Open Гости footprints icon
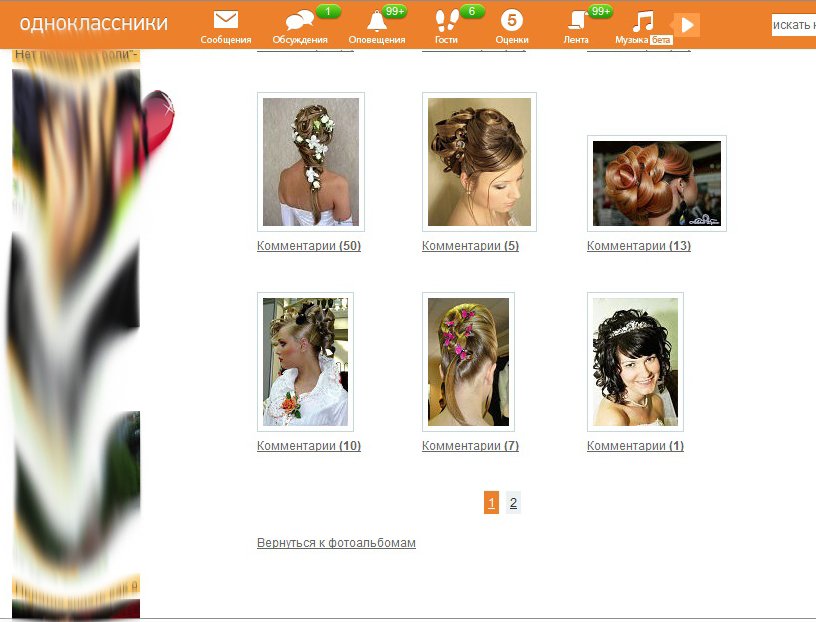Viewport: 816px width, 622px height. click(446, 21)
